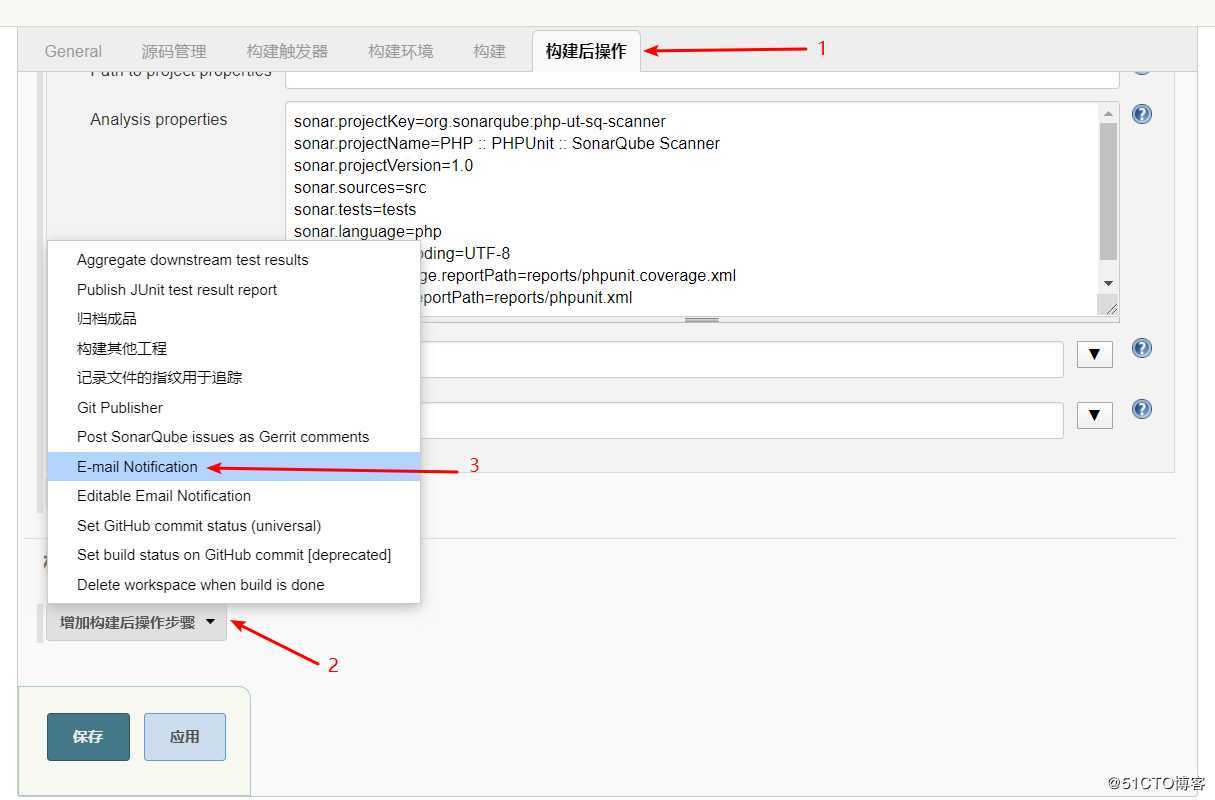
Task: Choose Publish JUnit test result report
Action: pos(234,290)
